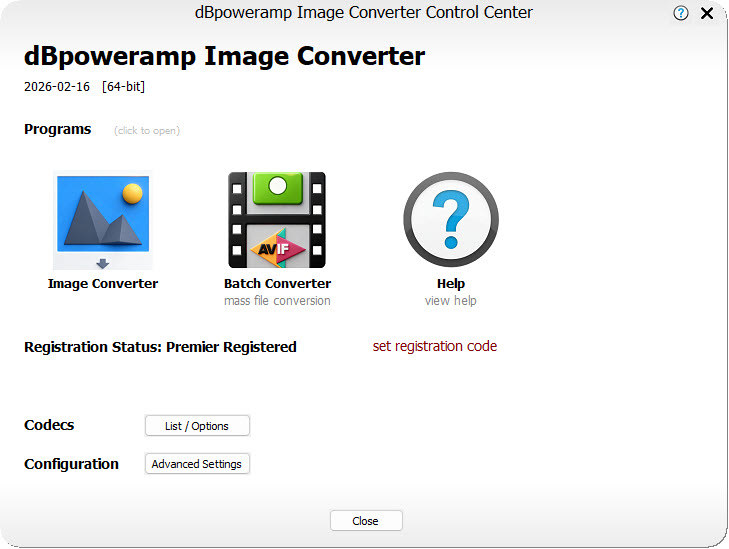The width and height of the screenshot is (729, 549).
Task: Click the "mass file conversion" subtitle
Action: (277, 301)
